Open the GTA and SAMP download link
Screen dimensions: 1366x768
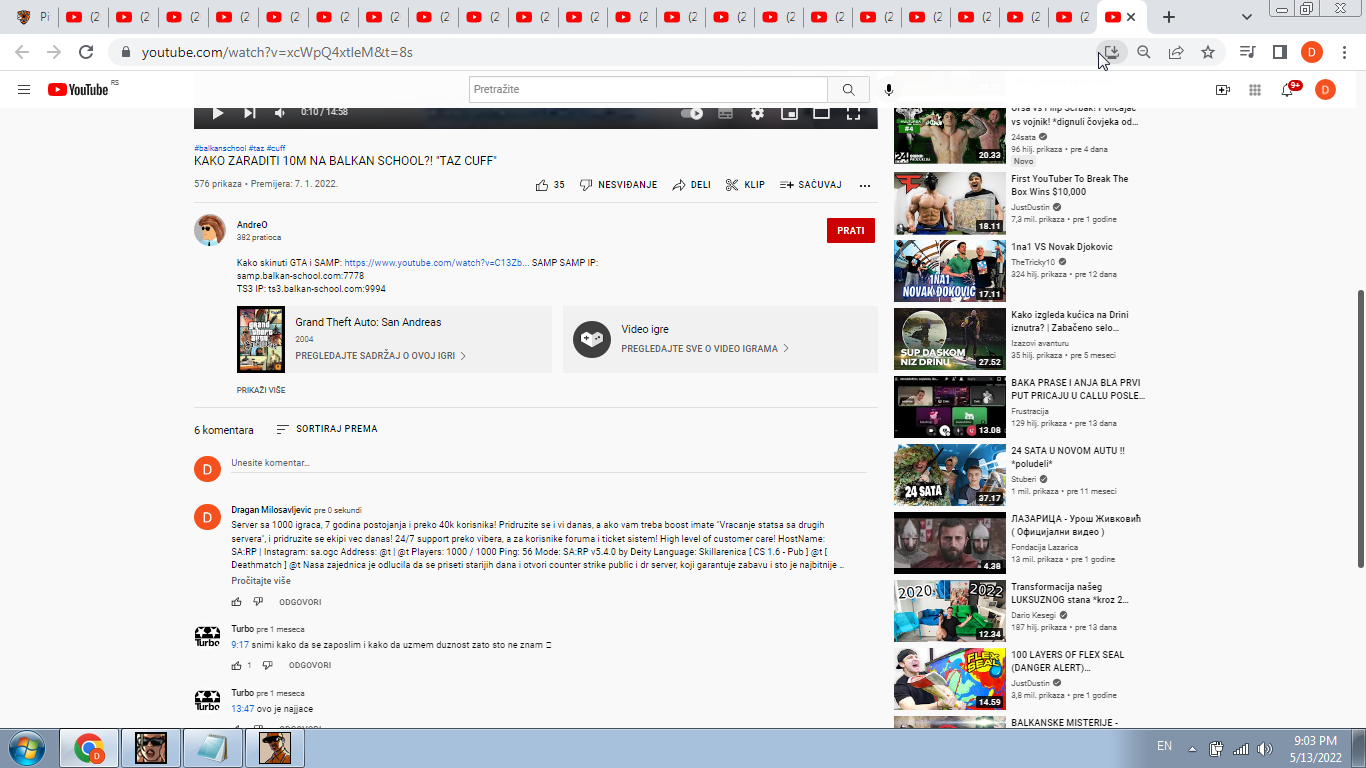point(437,263)
